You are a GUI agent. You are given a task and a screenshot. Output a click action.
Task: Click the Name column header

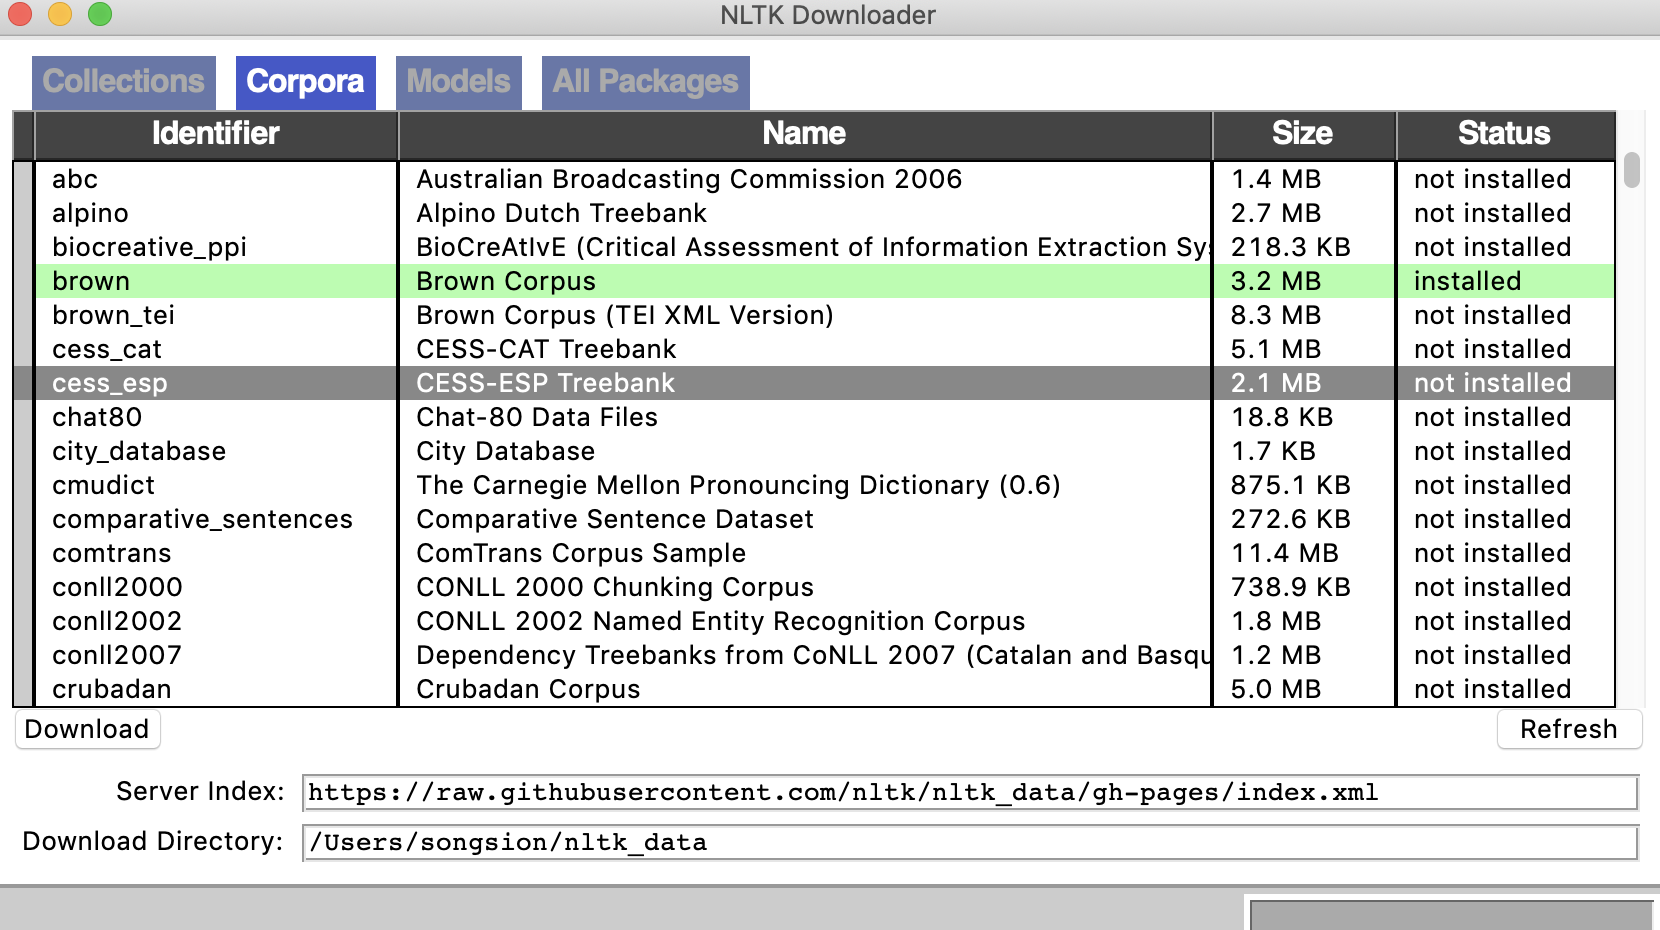point(804,134)
